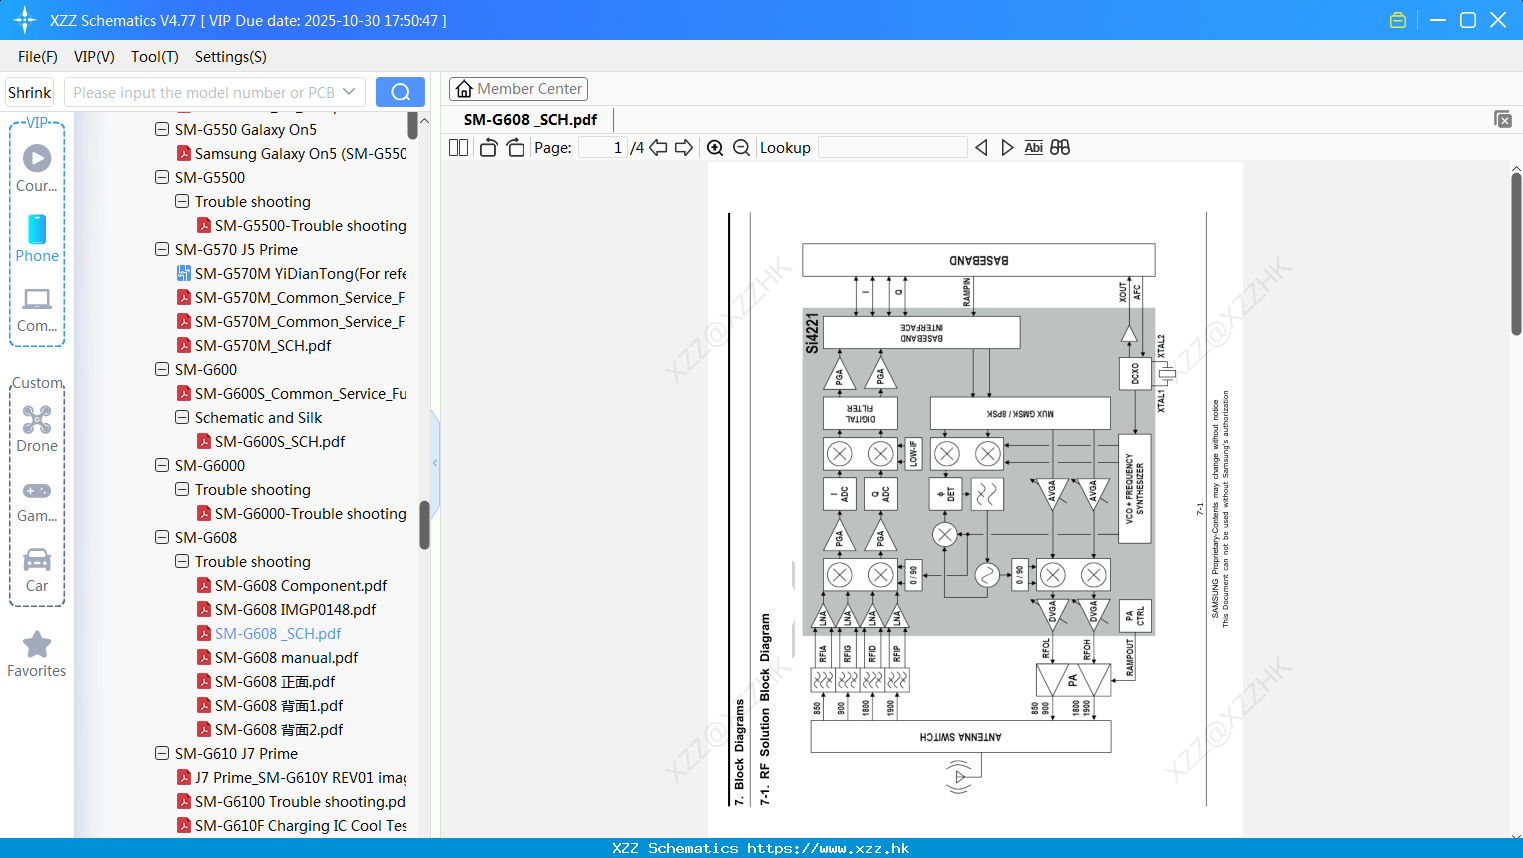Collapse SM-G5500 tree node
1523x858 pixels.
[x=162, y=177]
